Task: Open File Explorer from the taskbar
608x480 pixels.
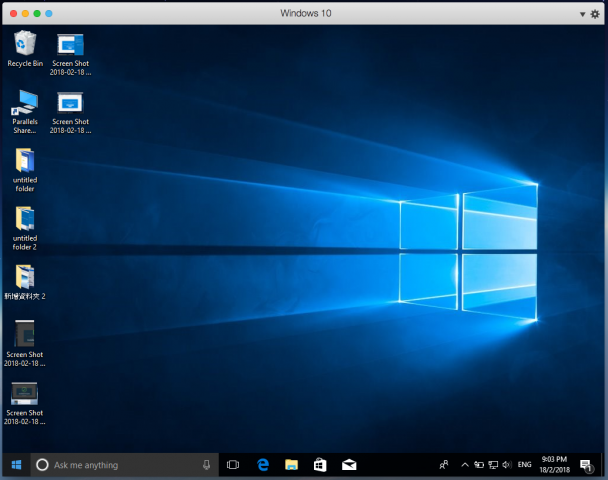Action: click(291, 464)
